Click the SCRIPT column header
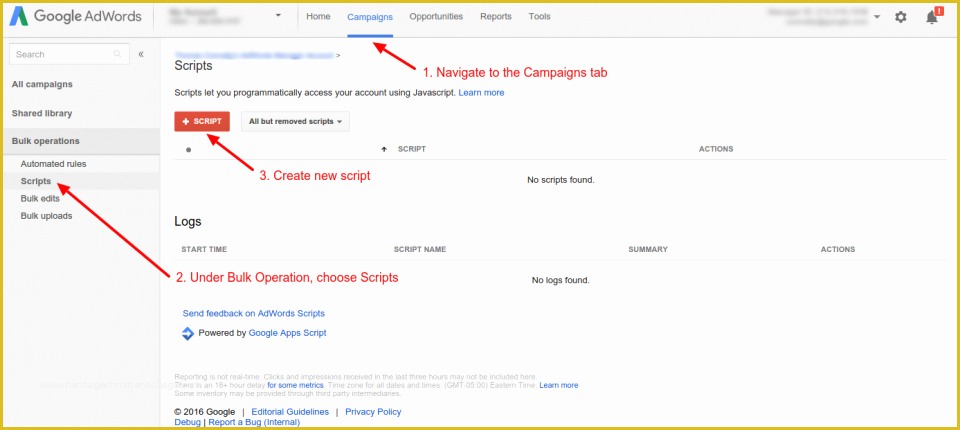 411,149
